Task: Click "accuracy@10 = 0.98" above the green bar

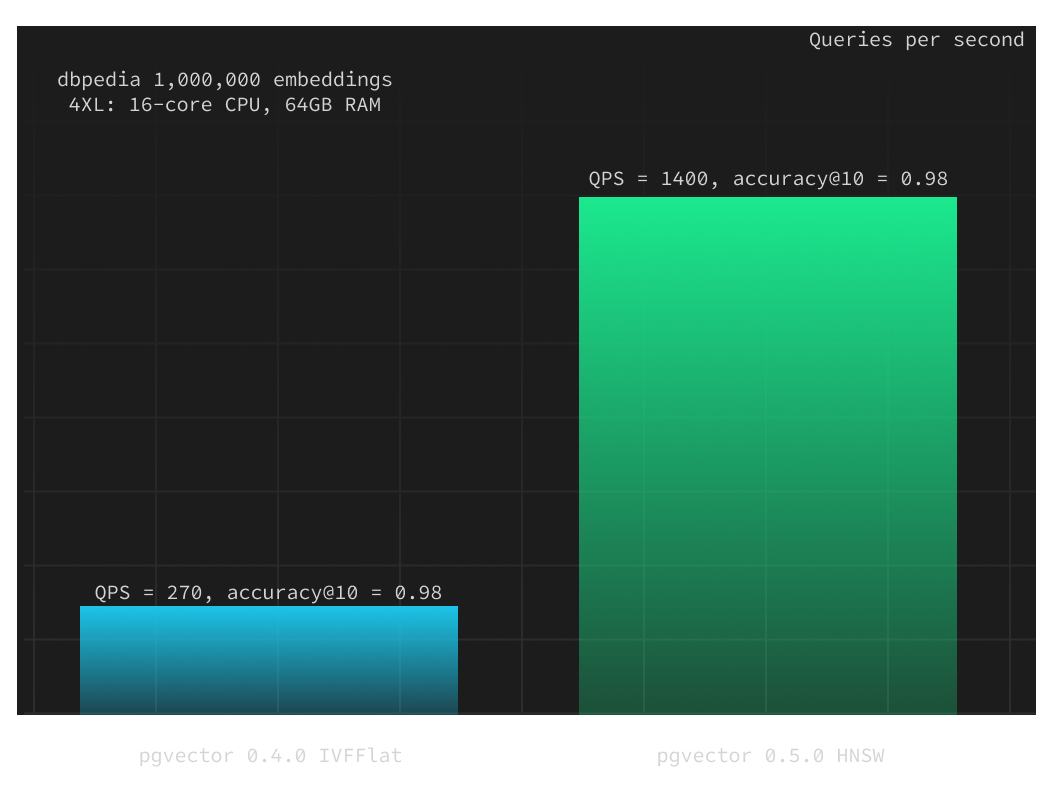Action: [840, 179]
